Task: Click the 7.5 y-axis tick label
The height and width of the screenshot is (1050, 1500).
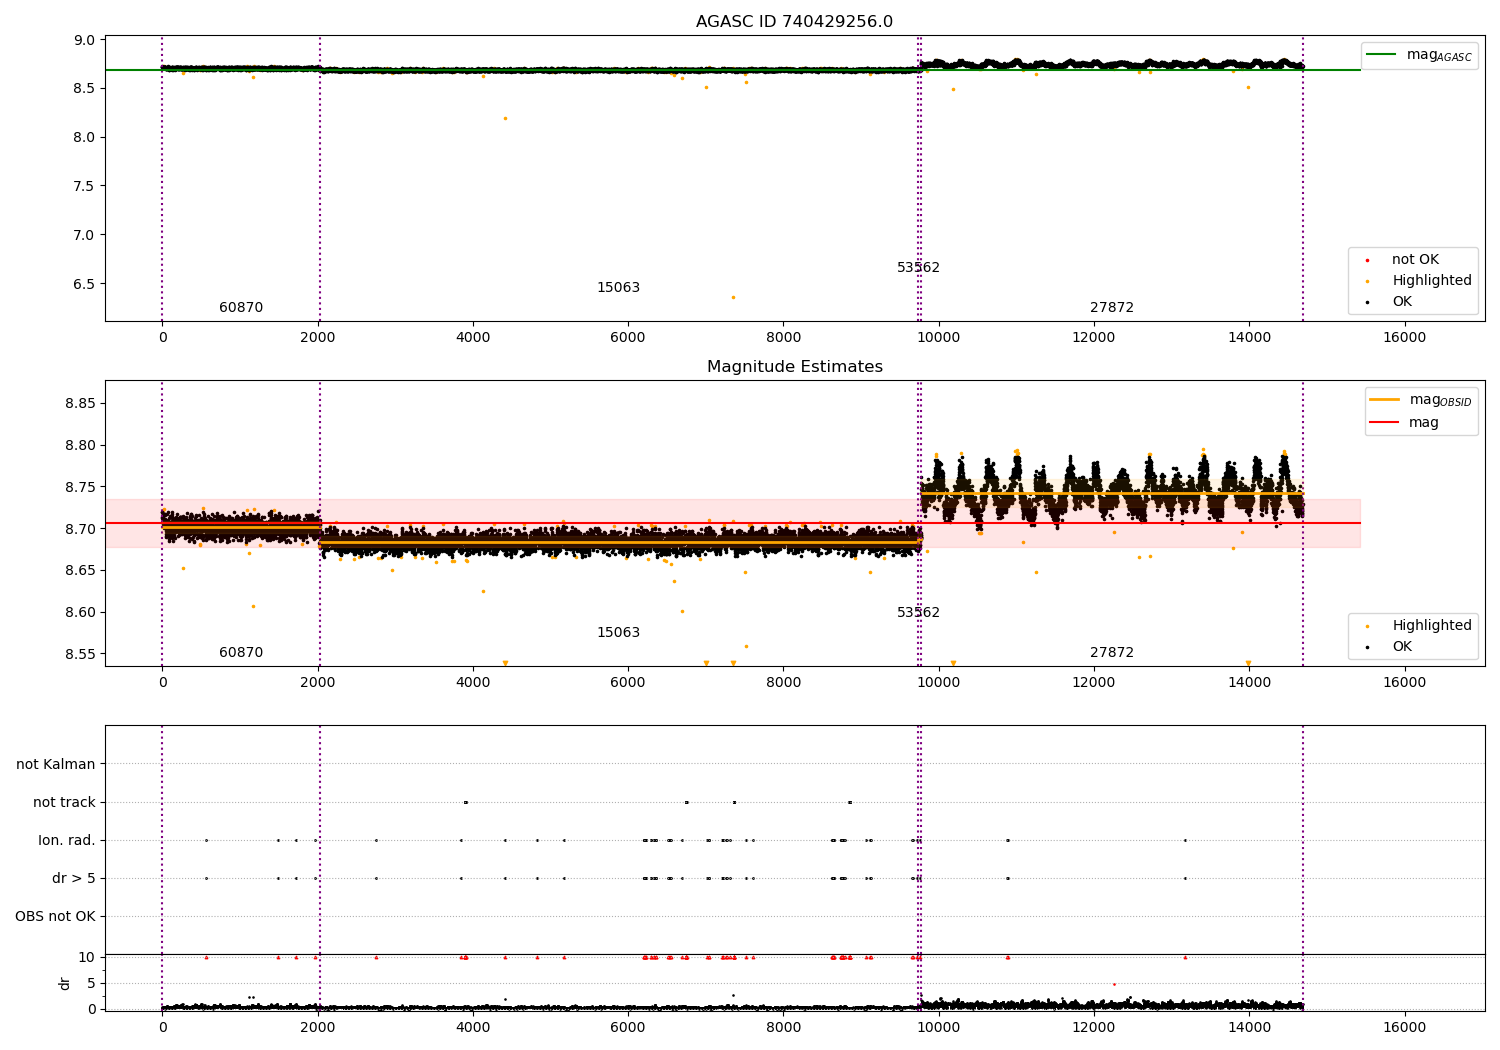Action: [85, 187]
